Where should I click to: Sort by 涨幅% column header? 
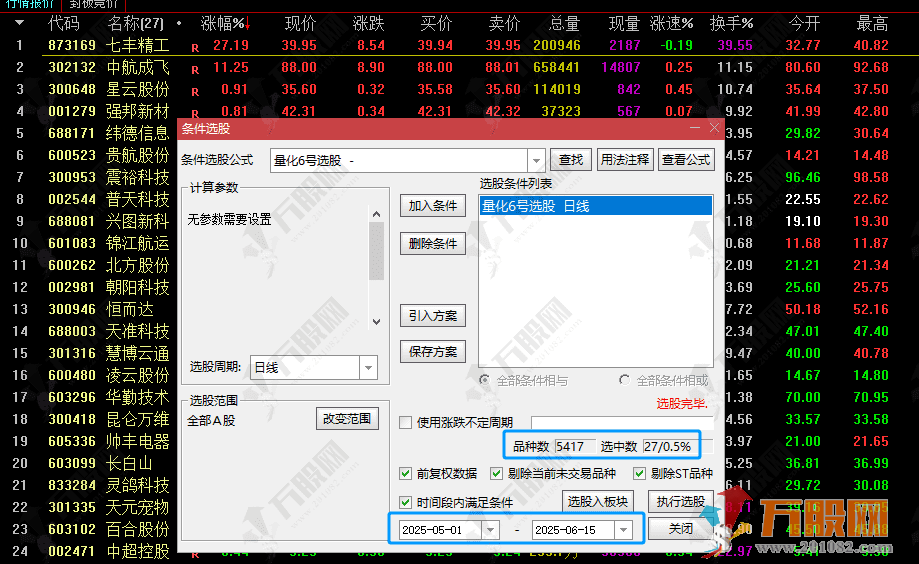(226, 23)
